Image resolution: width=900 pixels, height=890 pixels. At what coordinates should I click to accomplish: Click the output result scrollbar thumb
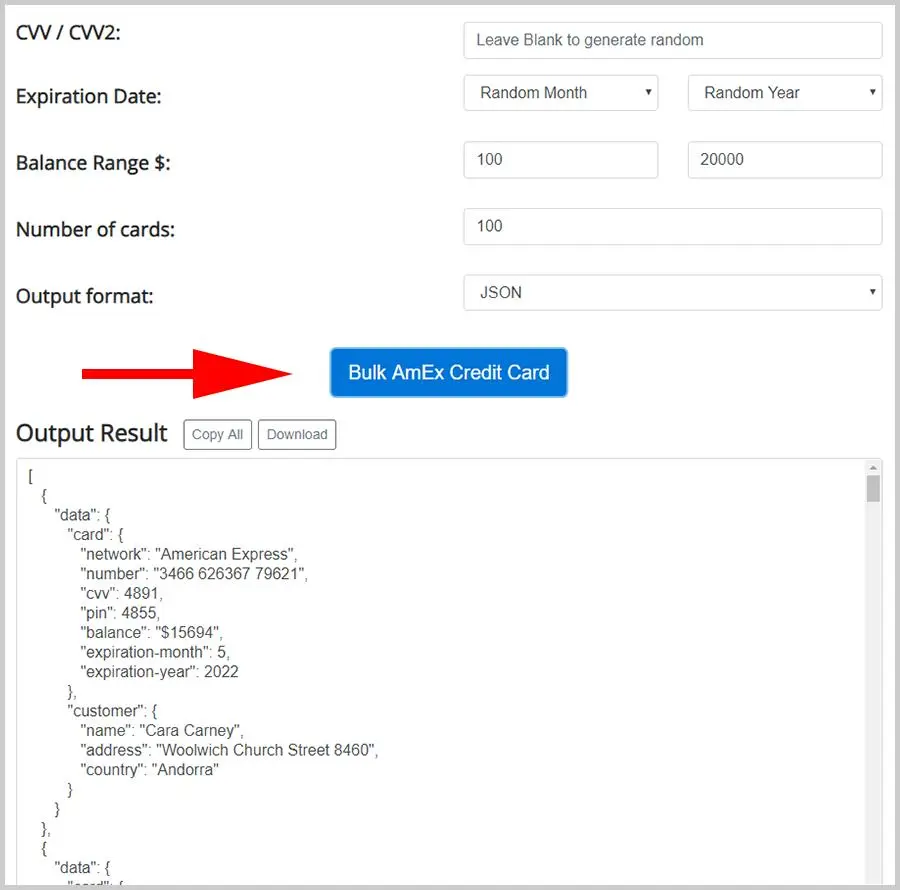[873, 489]
